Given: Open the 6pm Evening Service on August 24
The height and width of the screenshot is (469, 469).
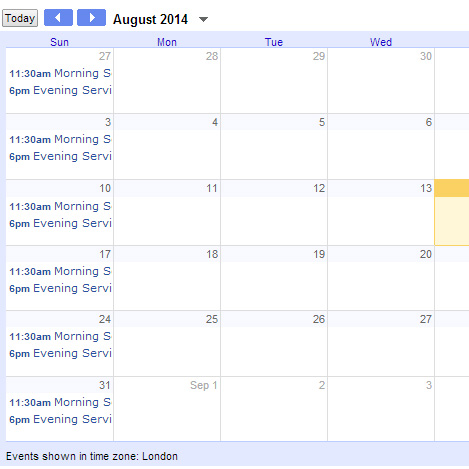Looking at the screenshot, I should click(x=60, y=353).
